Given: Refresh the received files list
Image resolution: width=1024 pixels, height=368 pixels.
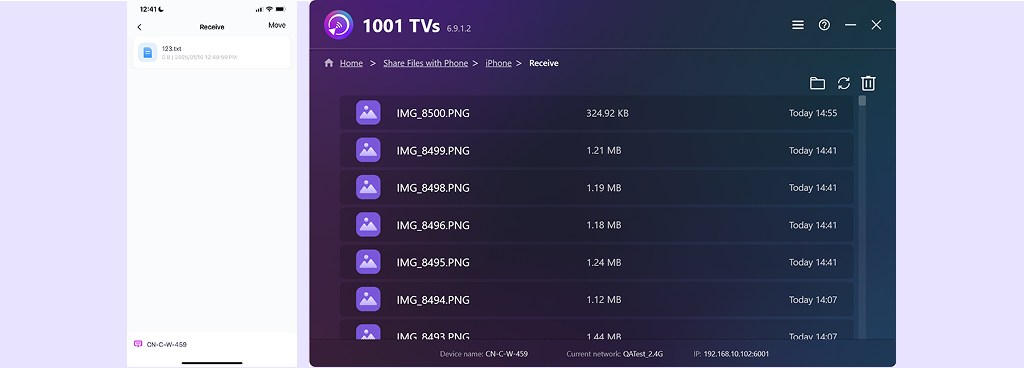Looking at the screenshot, I should click(x=844, y=83).
